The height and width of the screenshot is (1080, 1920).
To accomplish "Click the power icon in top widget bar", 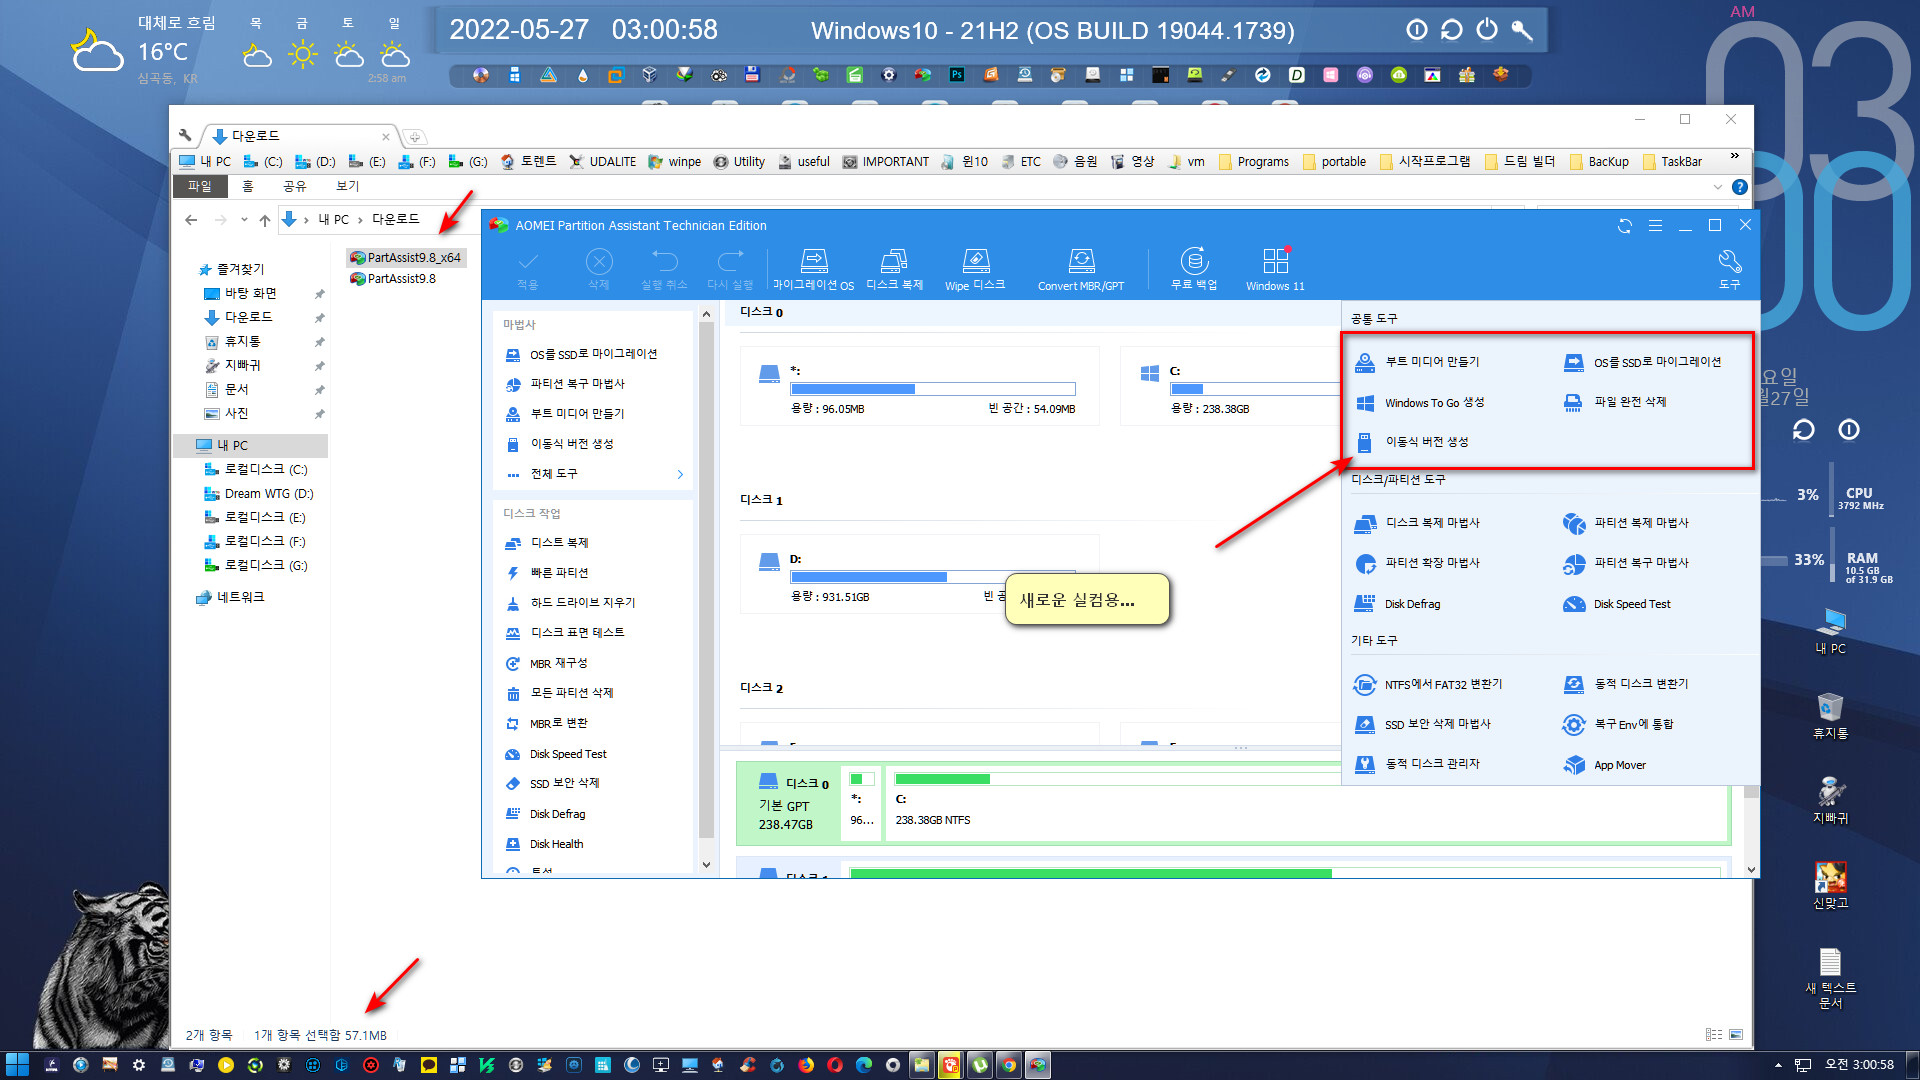I will point(1487,30).
